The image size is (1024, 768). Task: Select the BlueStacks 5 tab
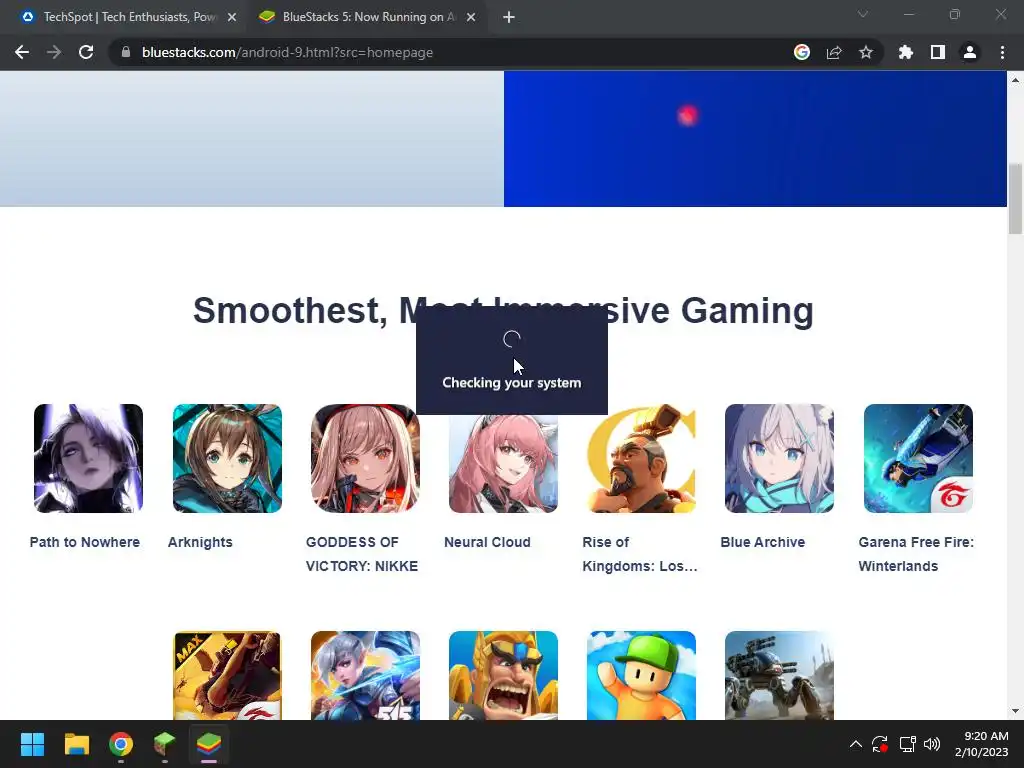(x=368, y=17)
